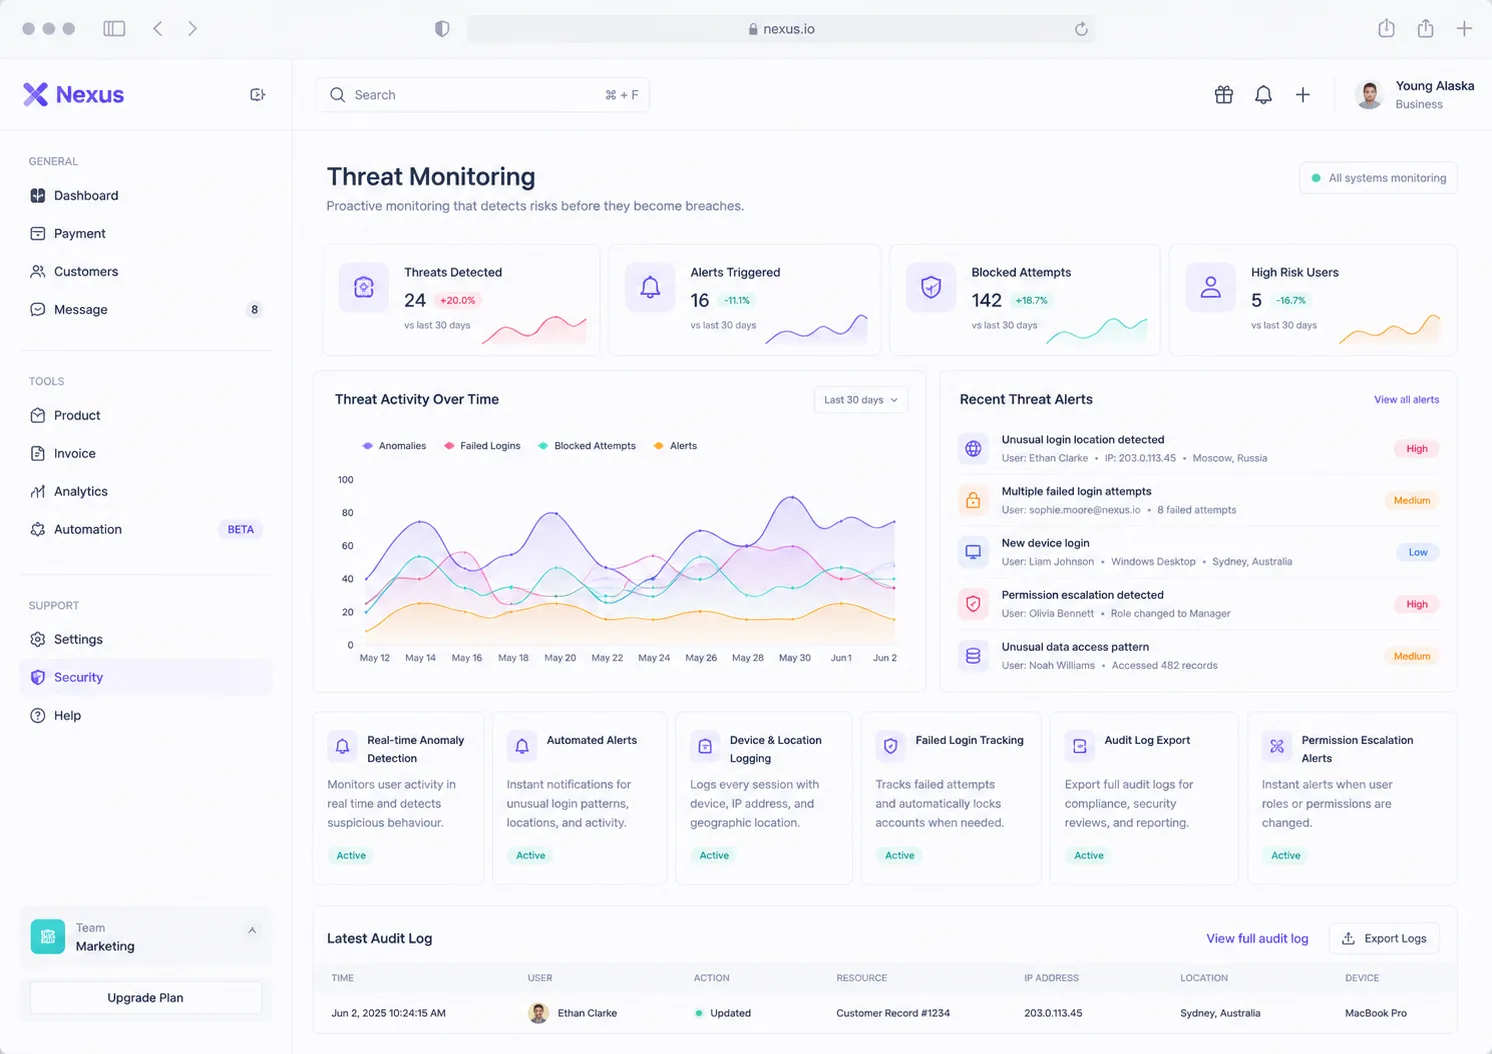This screenshot has width=1492, height=1054.
Task: Click the Ethan Clarke avatar in audit log
Action: [538, 1013]
